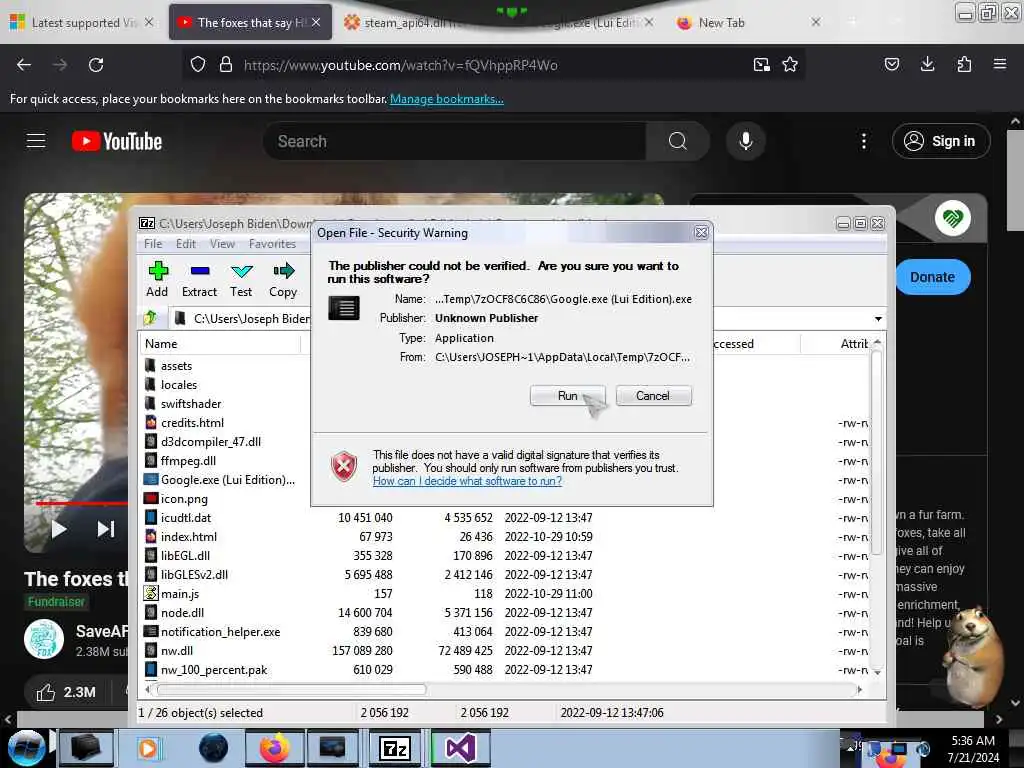
Task: Open the Manage bookmarks link
Action: [447, 99]
